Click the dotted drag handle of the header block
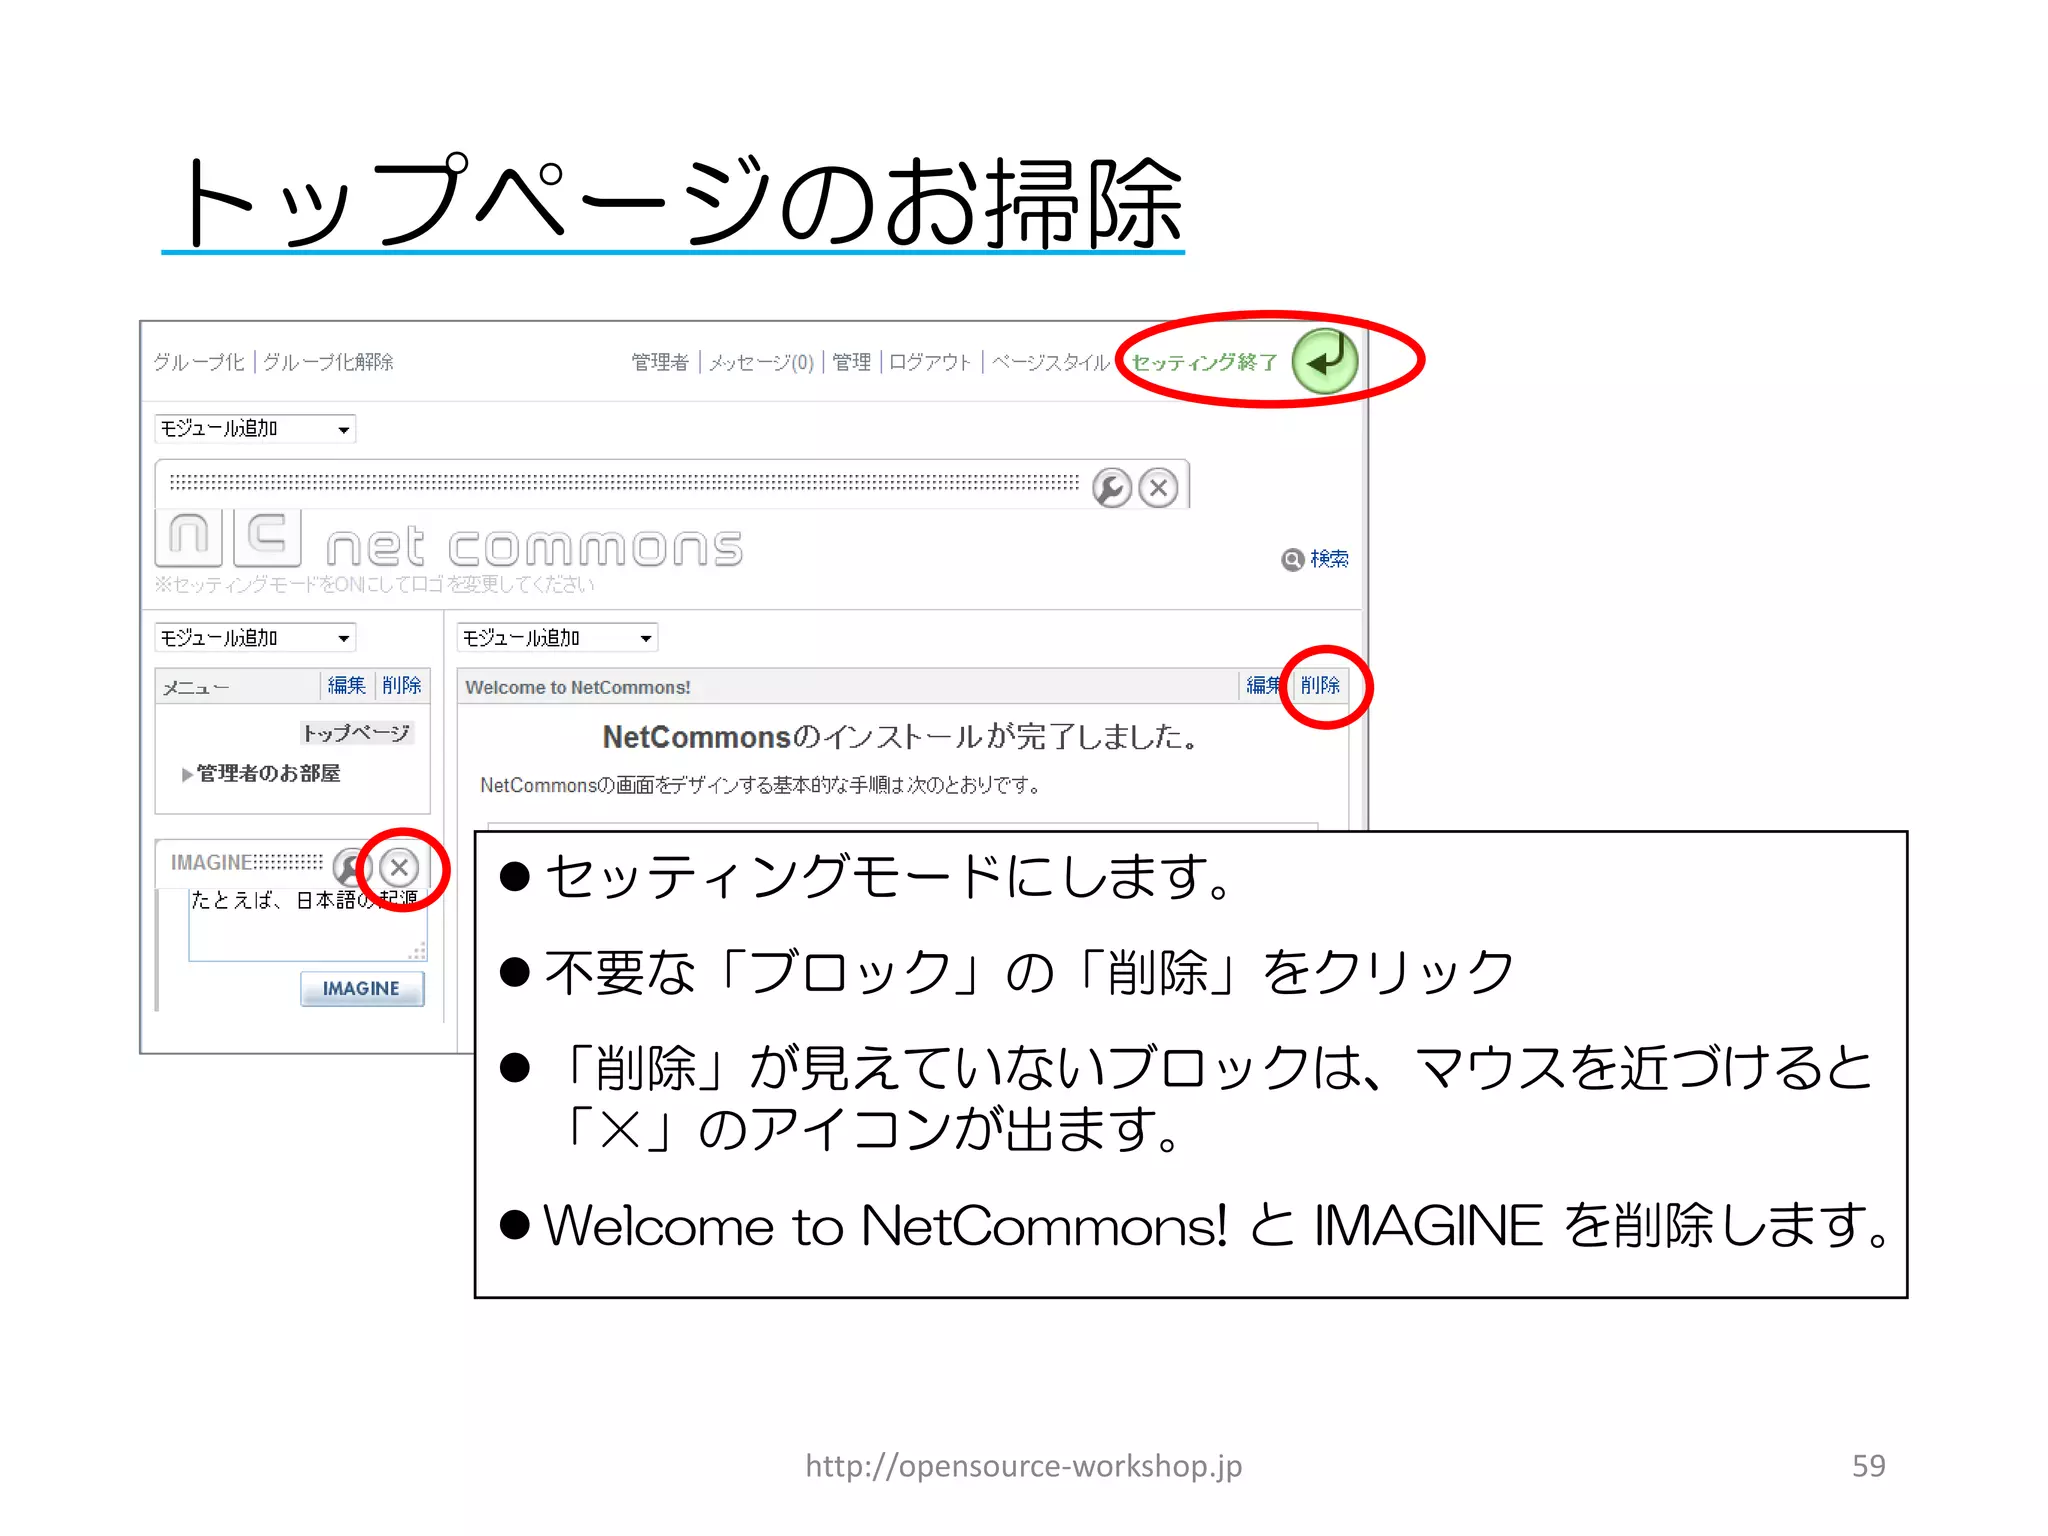Screen dimensions: 2048x1536 click(624, 482)
